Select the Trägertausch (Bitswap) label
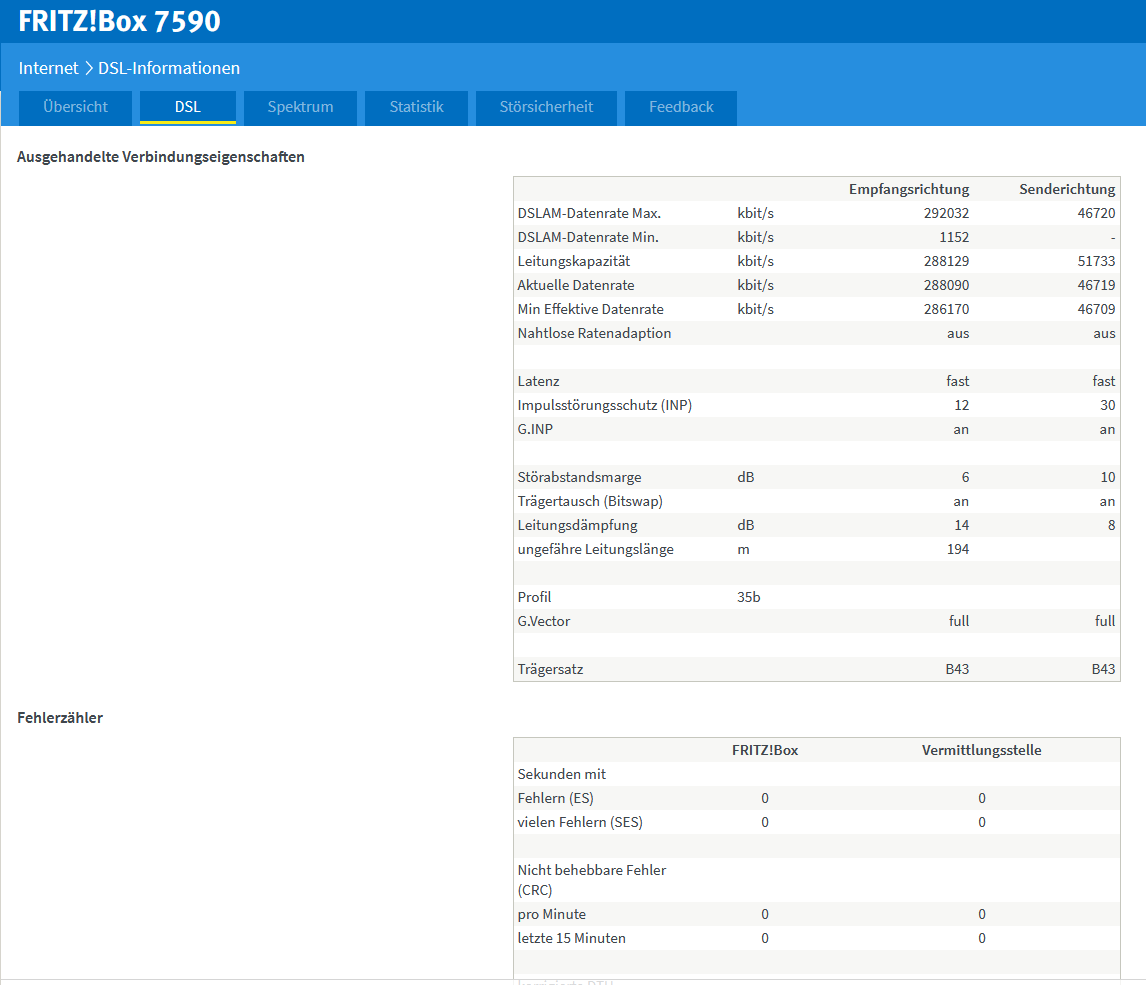 (x=590, y=501)
